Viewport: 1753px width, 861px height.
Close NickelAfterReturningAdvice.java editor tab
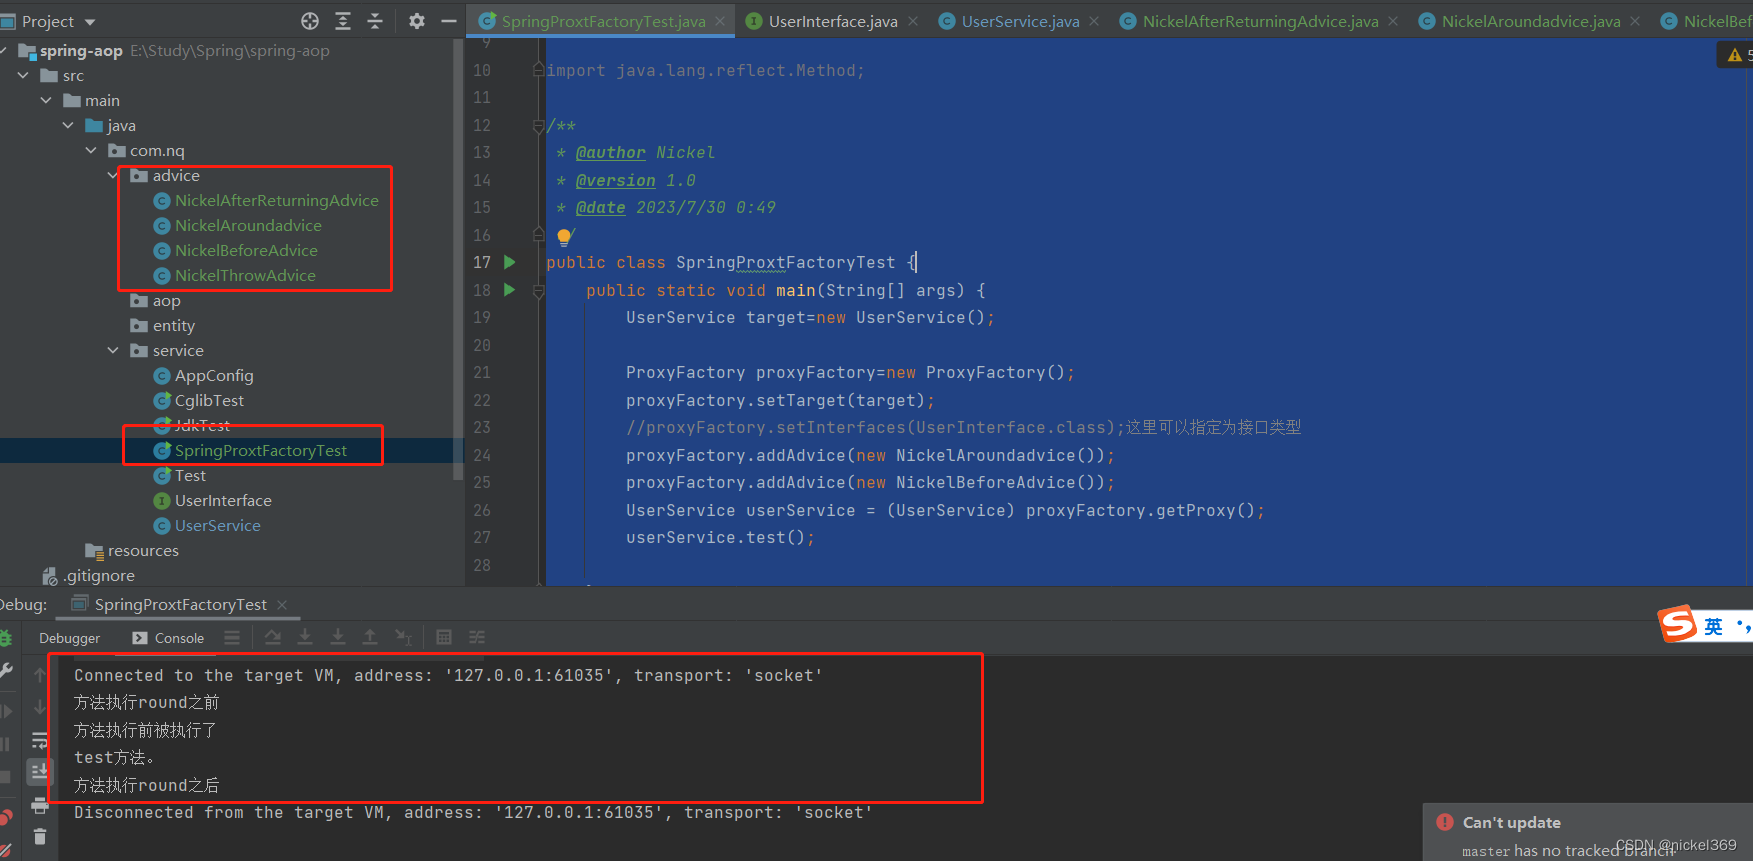point(1393,21)
